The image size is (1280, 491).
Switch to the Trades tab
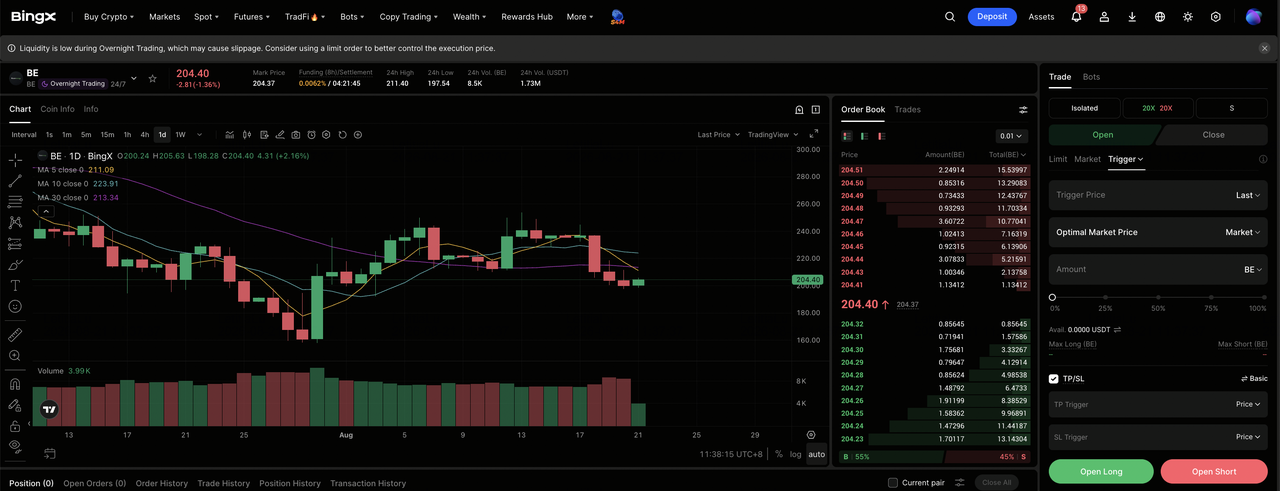point(907,109)
